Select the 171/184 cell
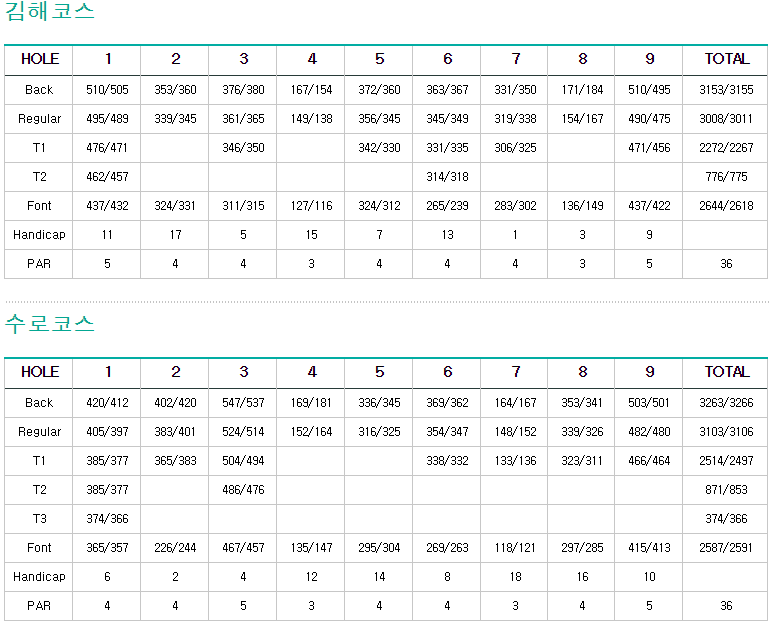The image size is (770, 623). [582, 90]
